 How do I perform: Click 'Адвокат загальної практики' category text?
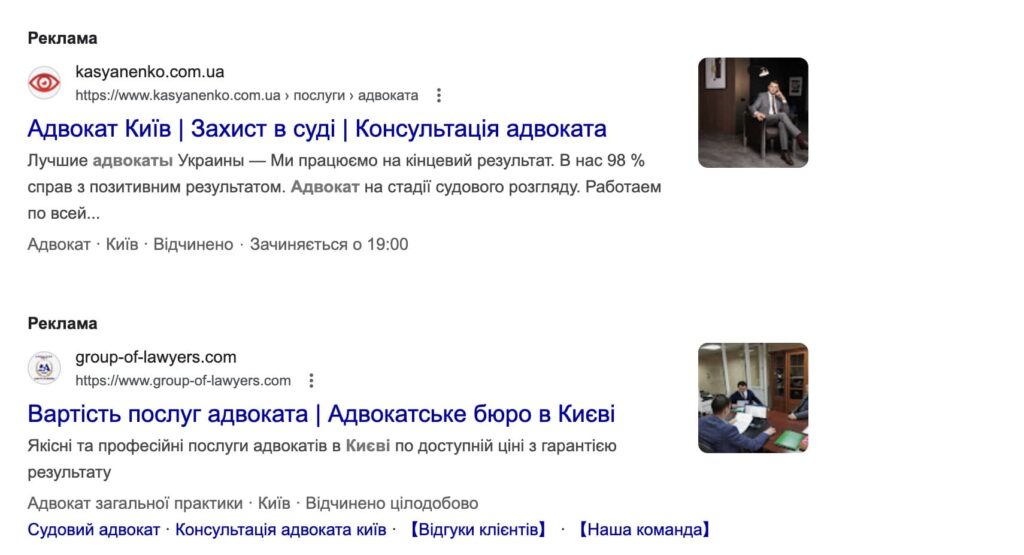tap(135, 503)
